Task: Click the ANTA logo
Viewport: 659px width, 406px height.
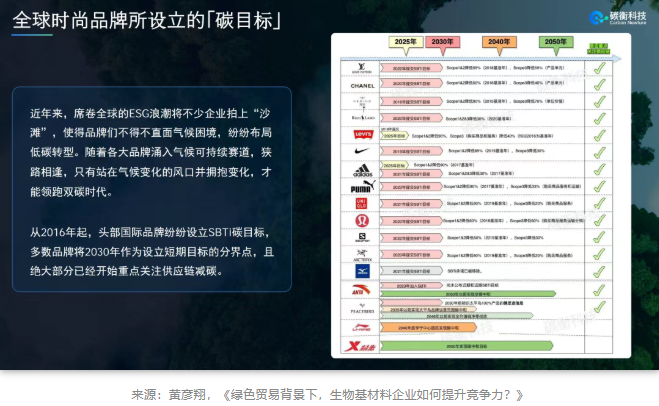Action: click(361, 290)
